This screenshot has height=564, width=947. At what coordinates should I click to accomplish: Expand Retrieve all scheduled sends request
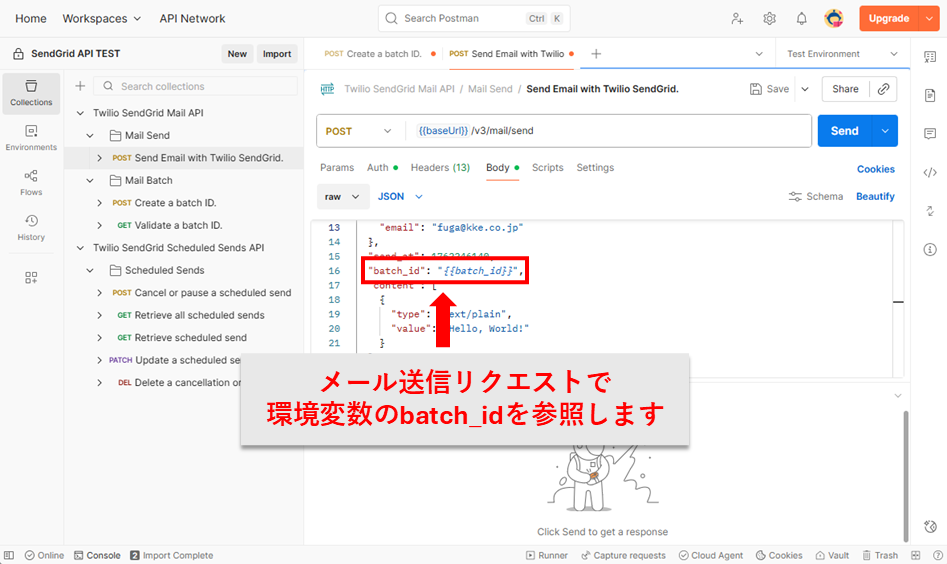point(100,315)
